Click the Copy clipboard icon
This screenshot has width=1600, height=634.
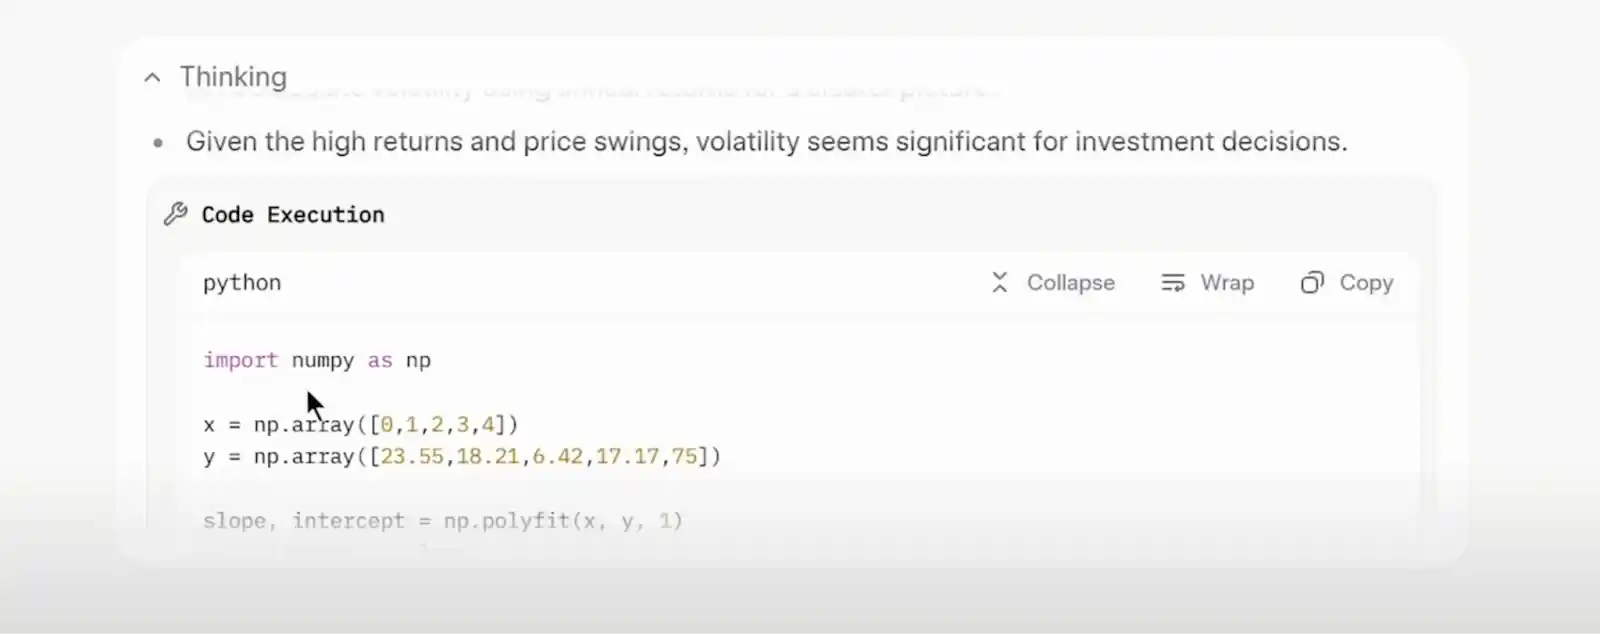(x=1312, y=283)
